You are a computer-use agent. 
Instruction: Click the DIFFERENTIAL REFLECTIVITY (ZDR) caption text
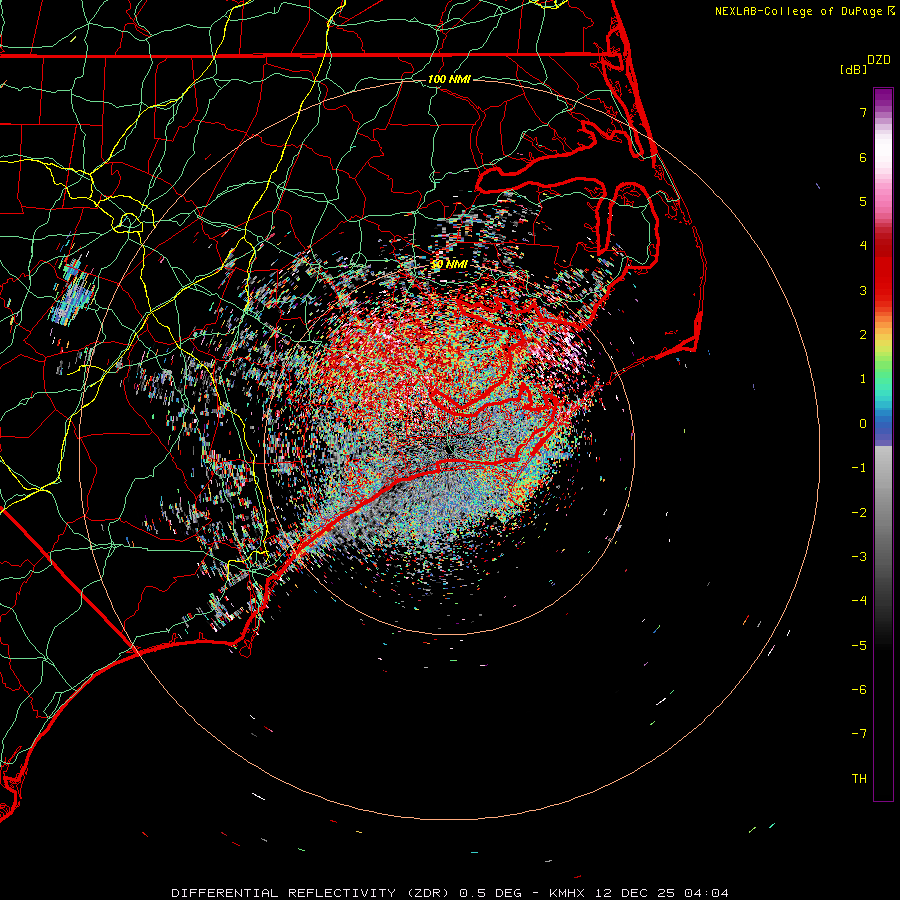tap(312, 893)
